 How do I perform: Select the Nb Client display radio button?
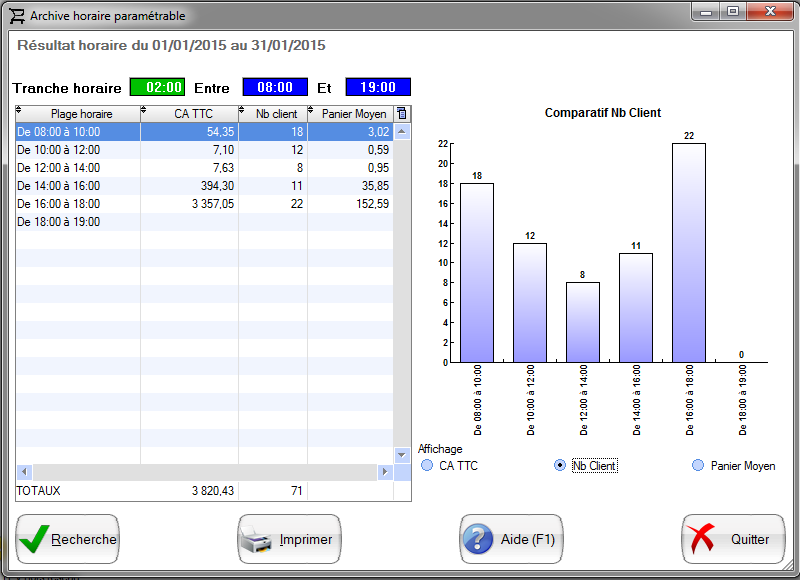coord(560,466)
